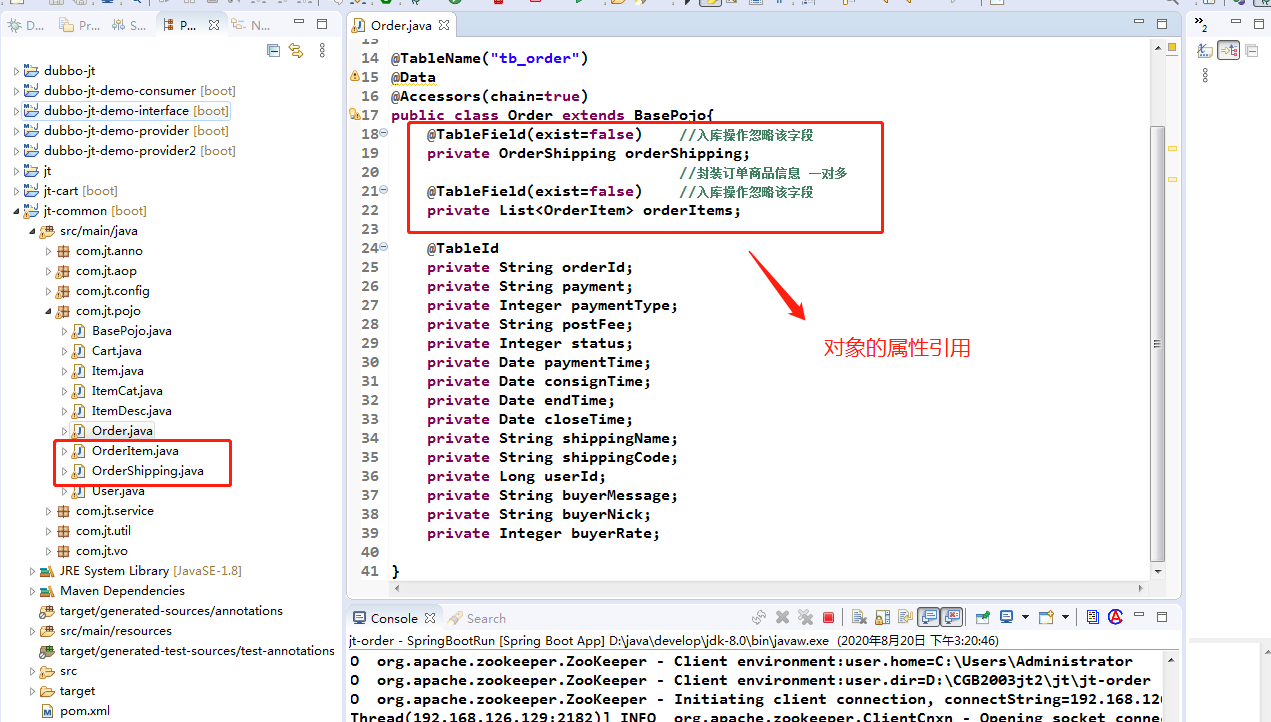Open OrderShipping.java in the tree

click(147, 471)
